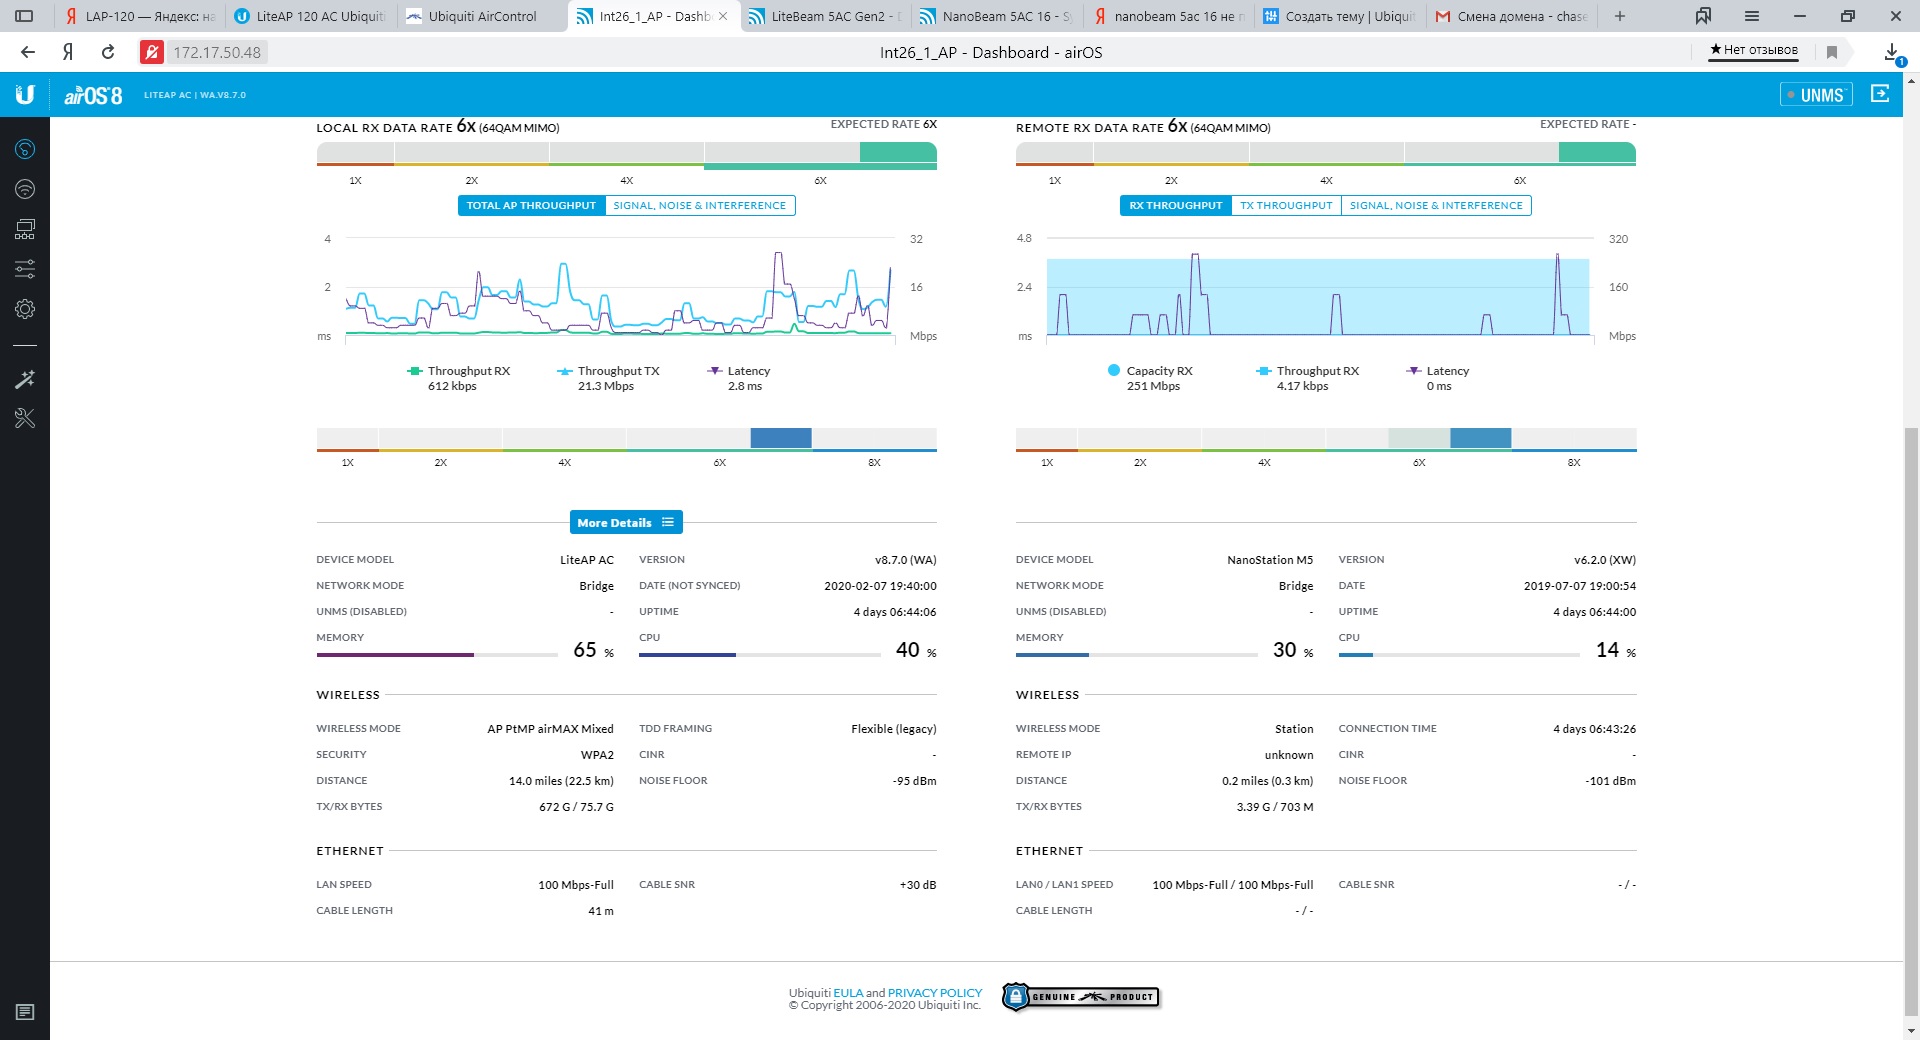Viewport: 1920px width, 1040px height.
Task: Open the system gear sidebar icon
Action: pyautogui.click(x=25, y=309)
